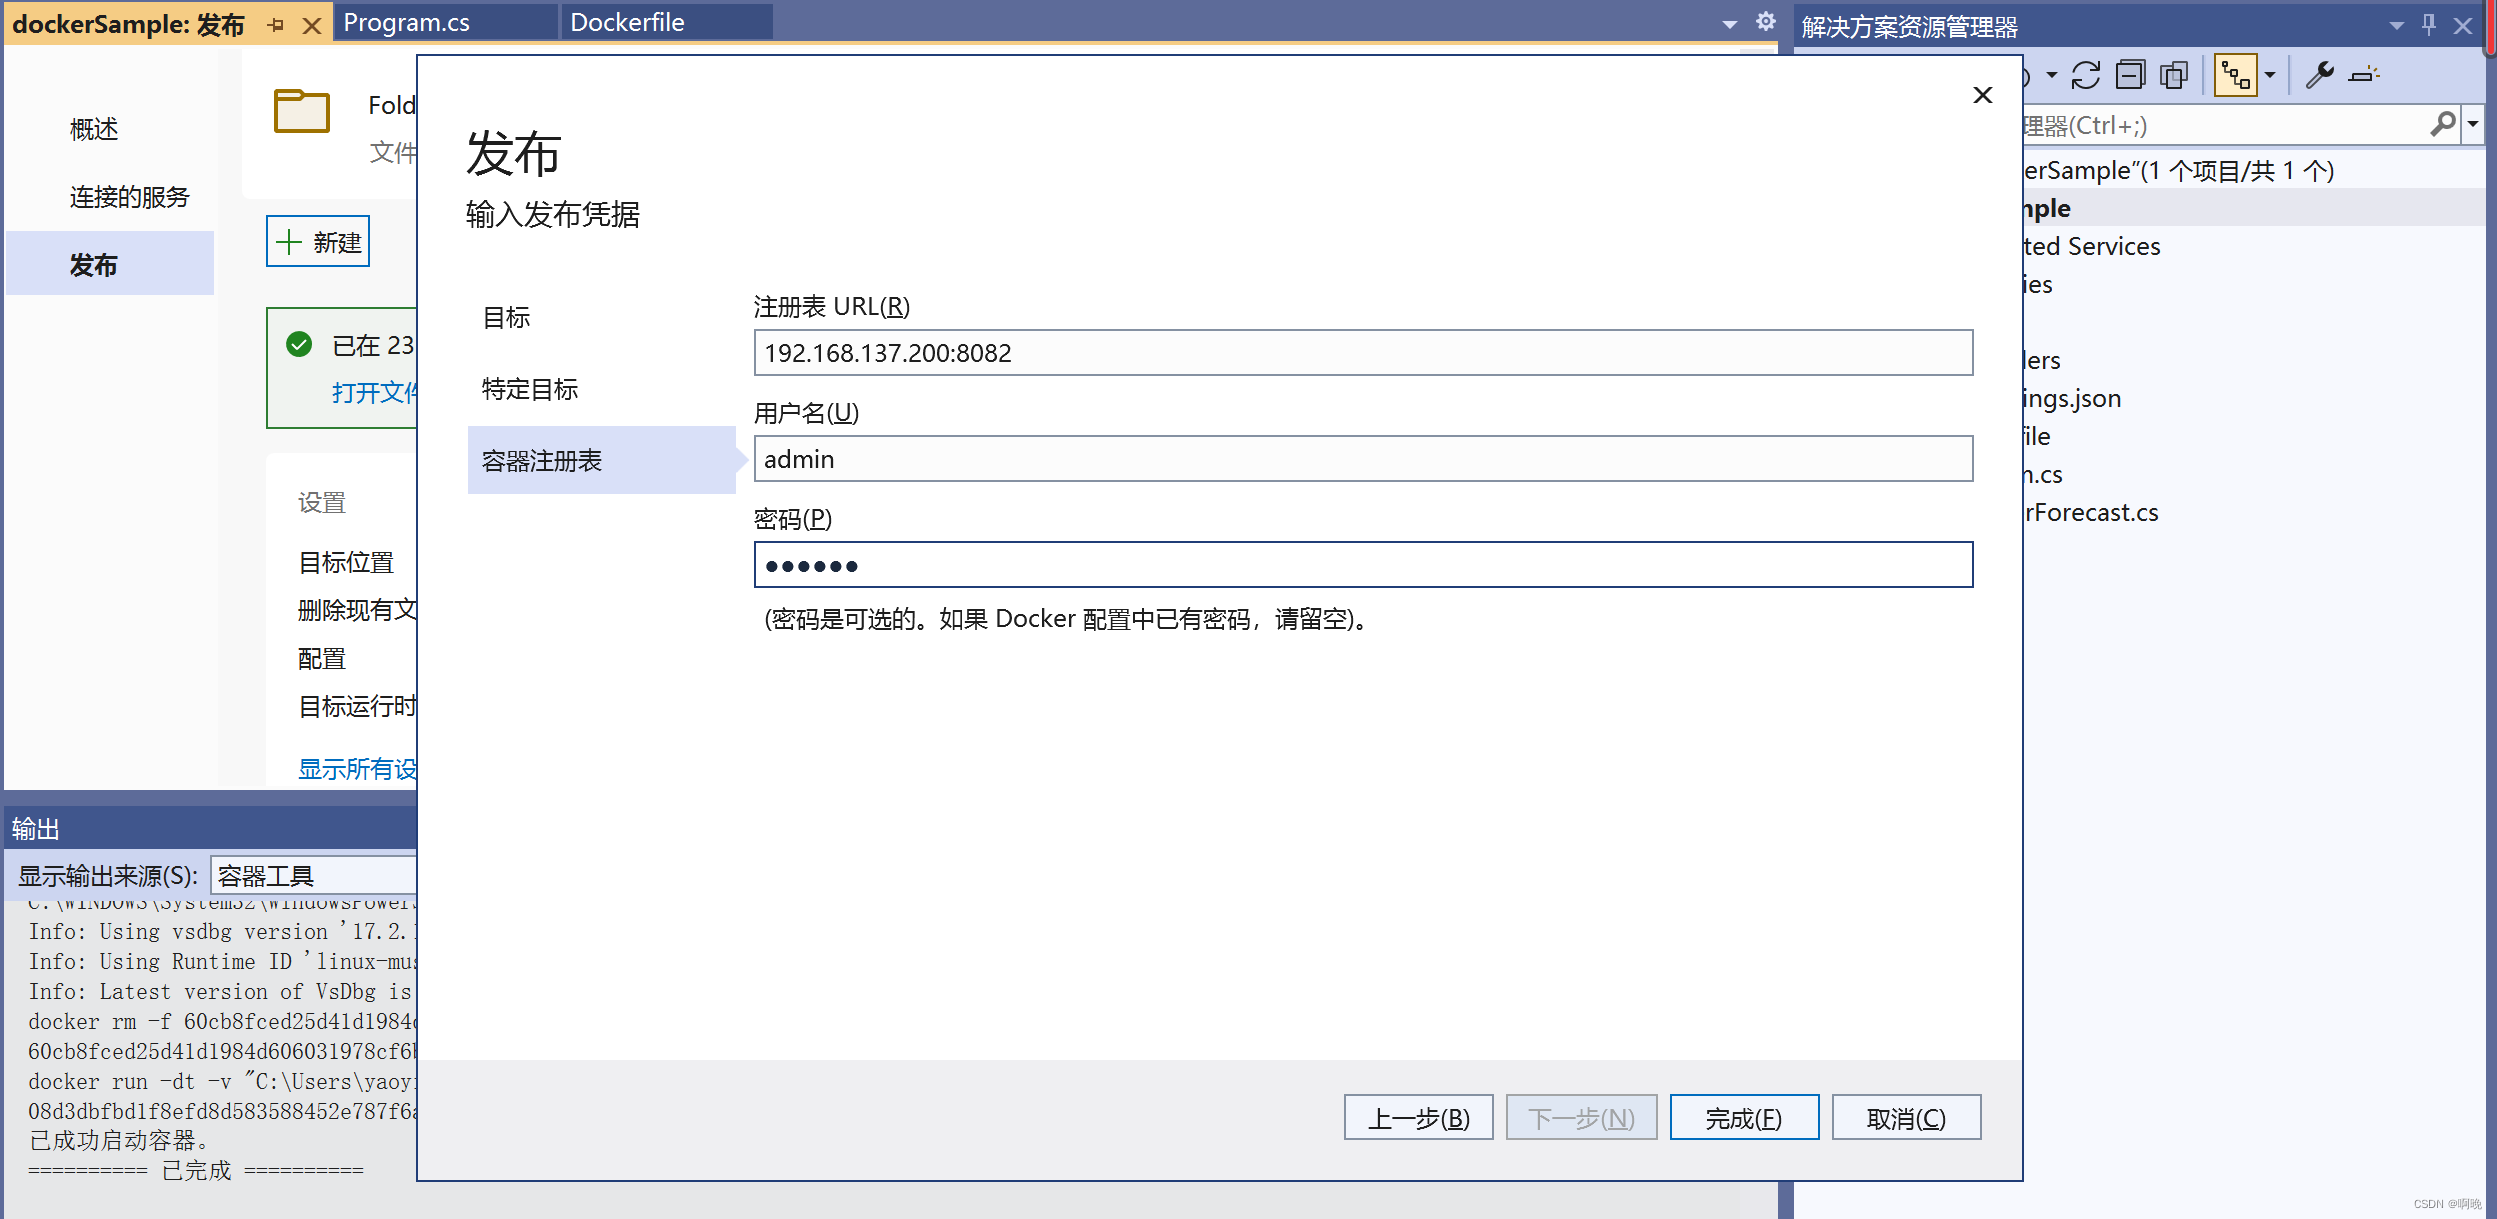Select the 容器注册表 wizard step
2497x1219 pixels.
click(602, 460)
